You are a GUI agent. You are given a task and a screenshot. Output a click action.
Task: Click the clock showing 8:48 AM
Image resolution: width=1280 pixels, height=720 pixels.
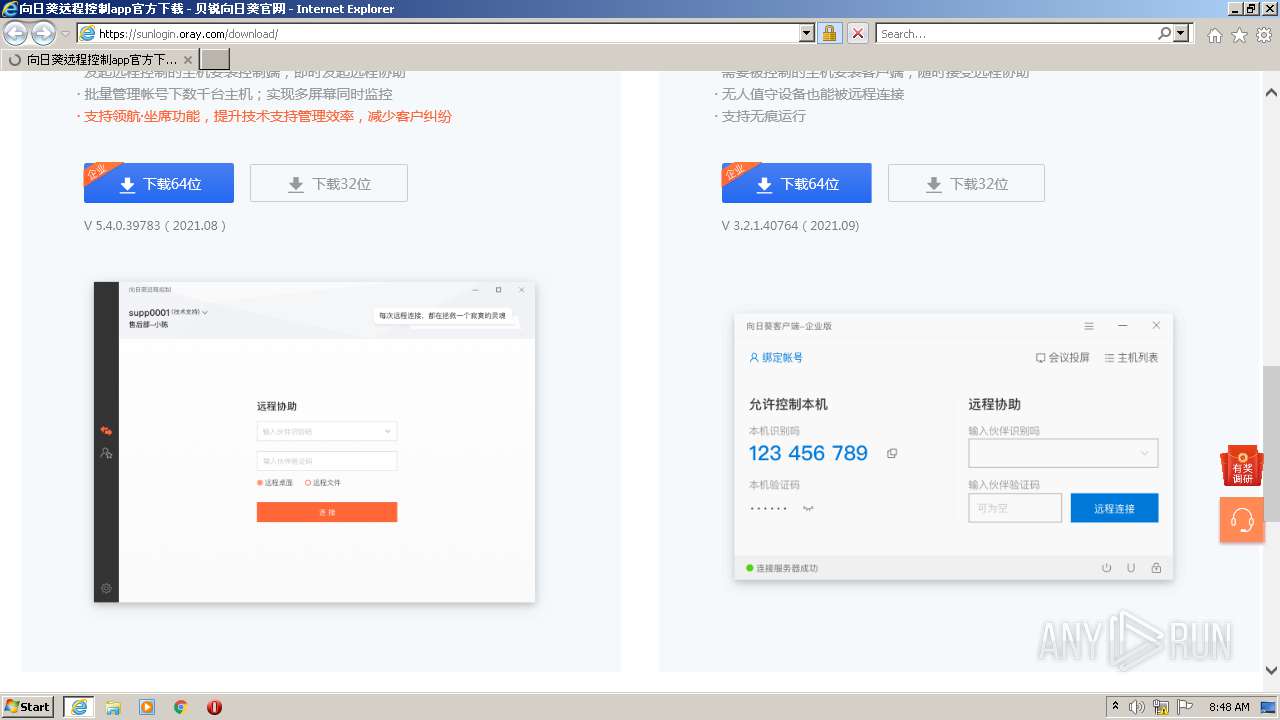tap(1229, 707)
